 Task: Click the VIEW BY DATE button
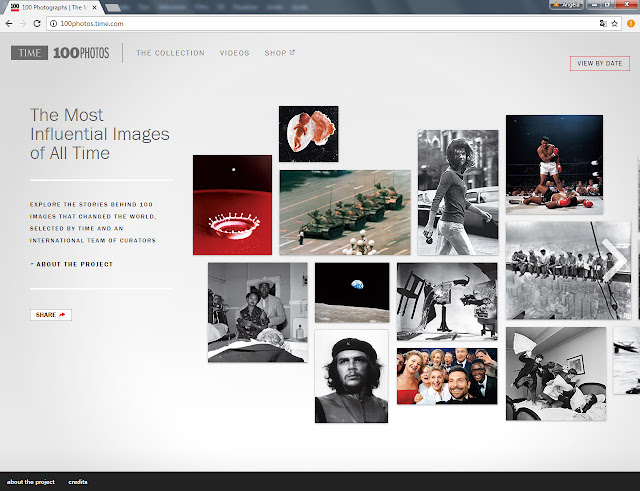[600, 63]
